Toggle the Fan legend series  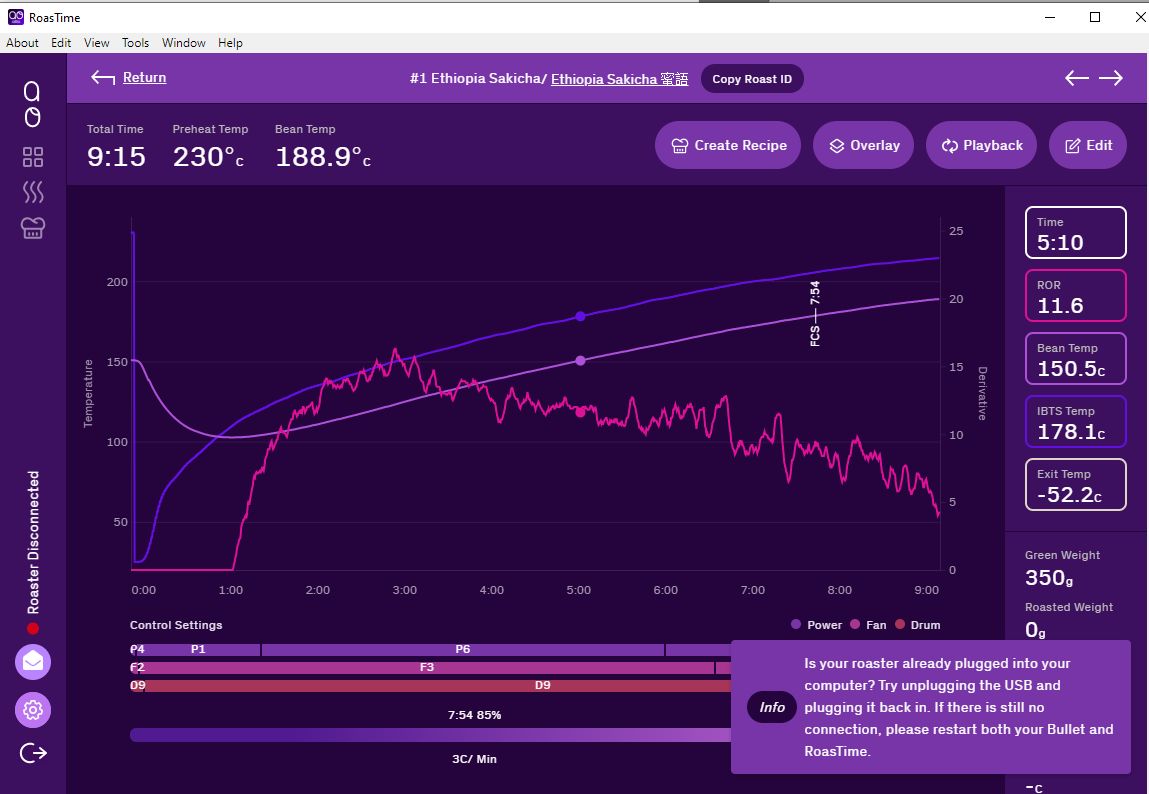(x=868, y=625)
